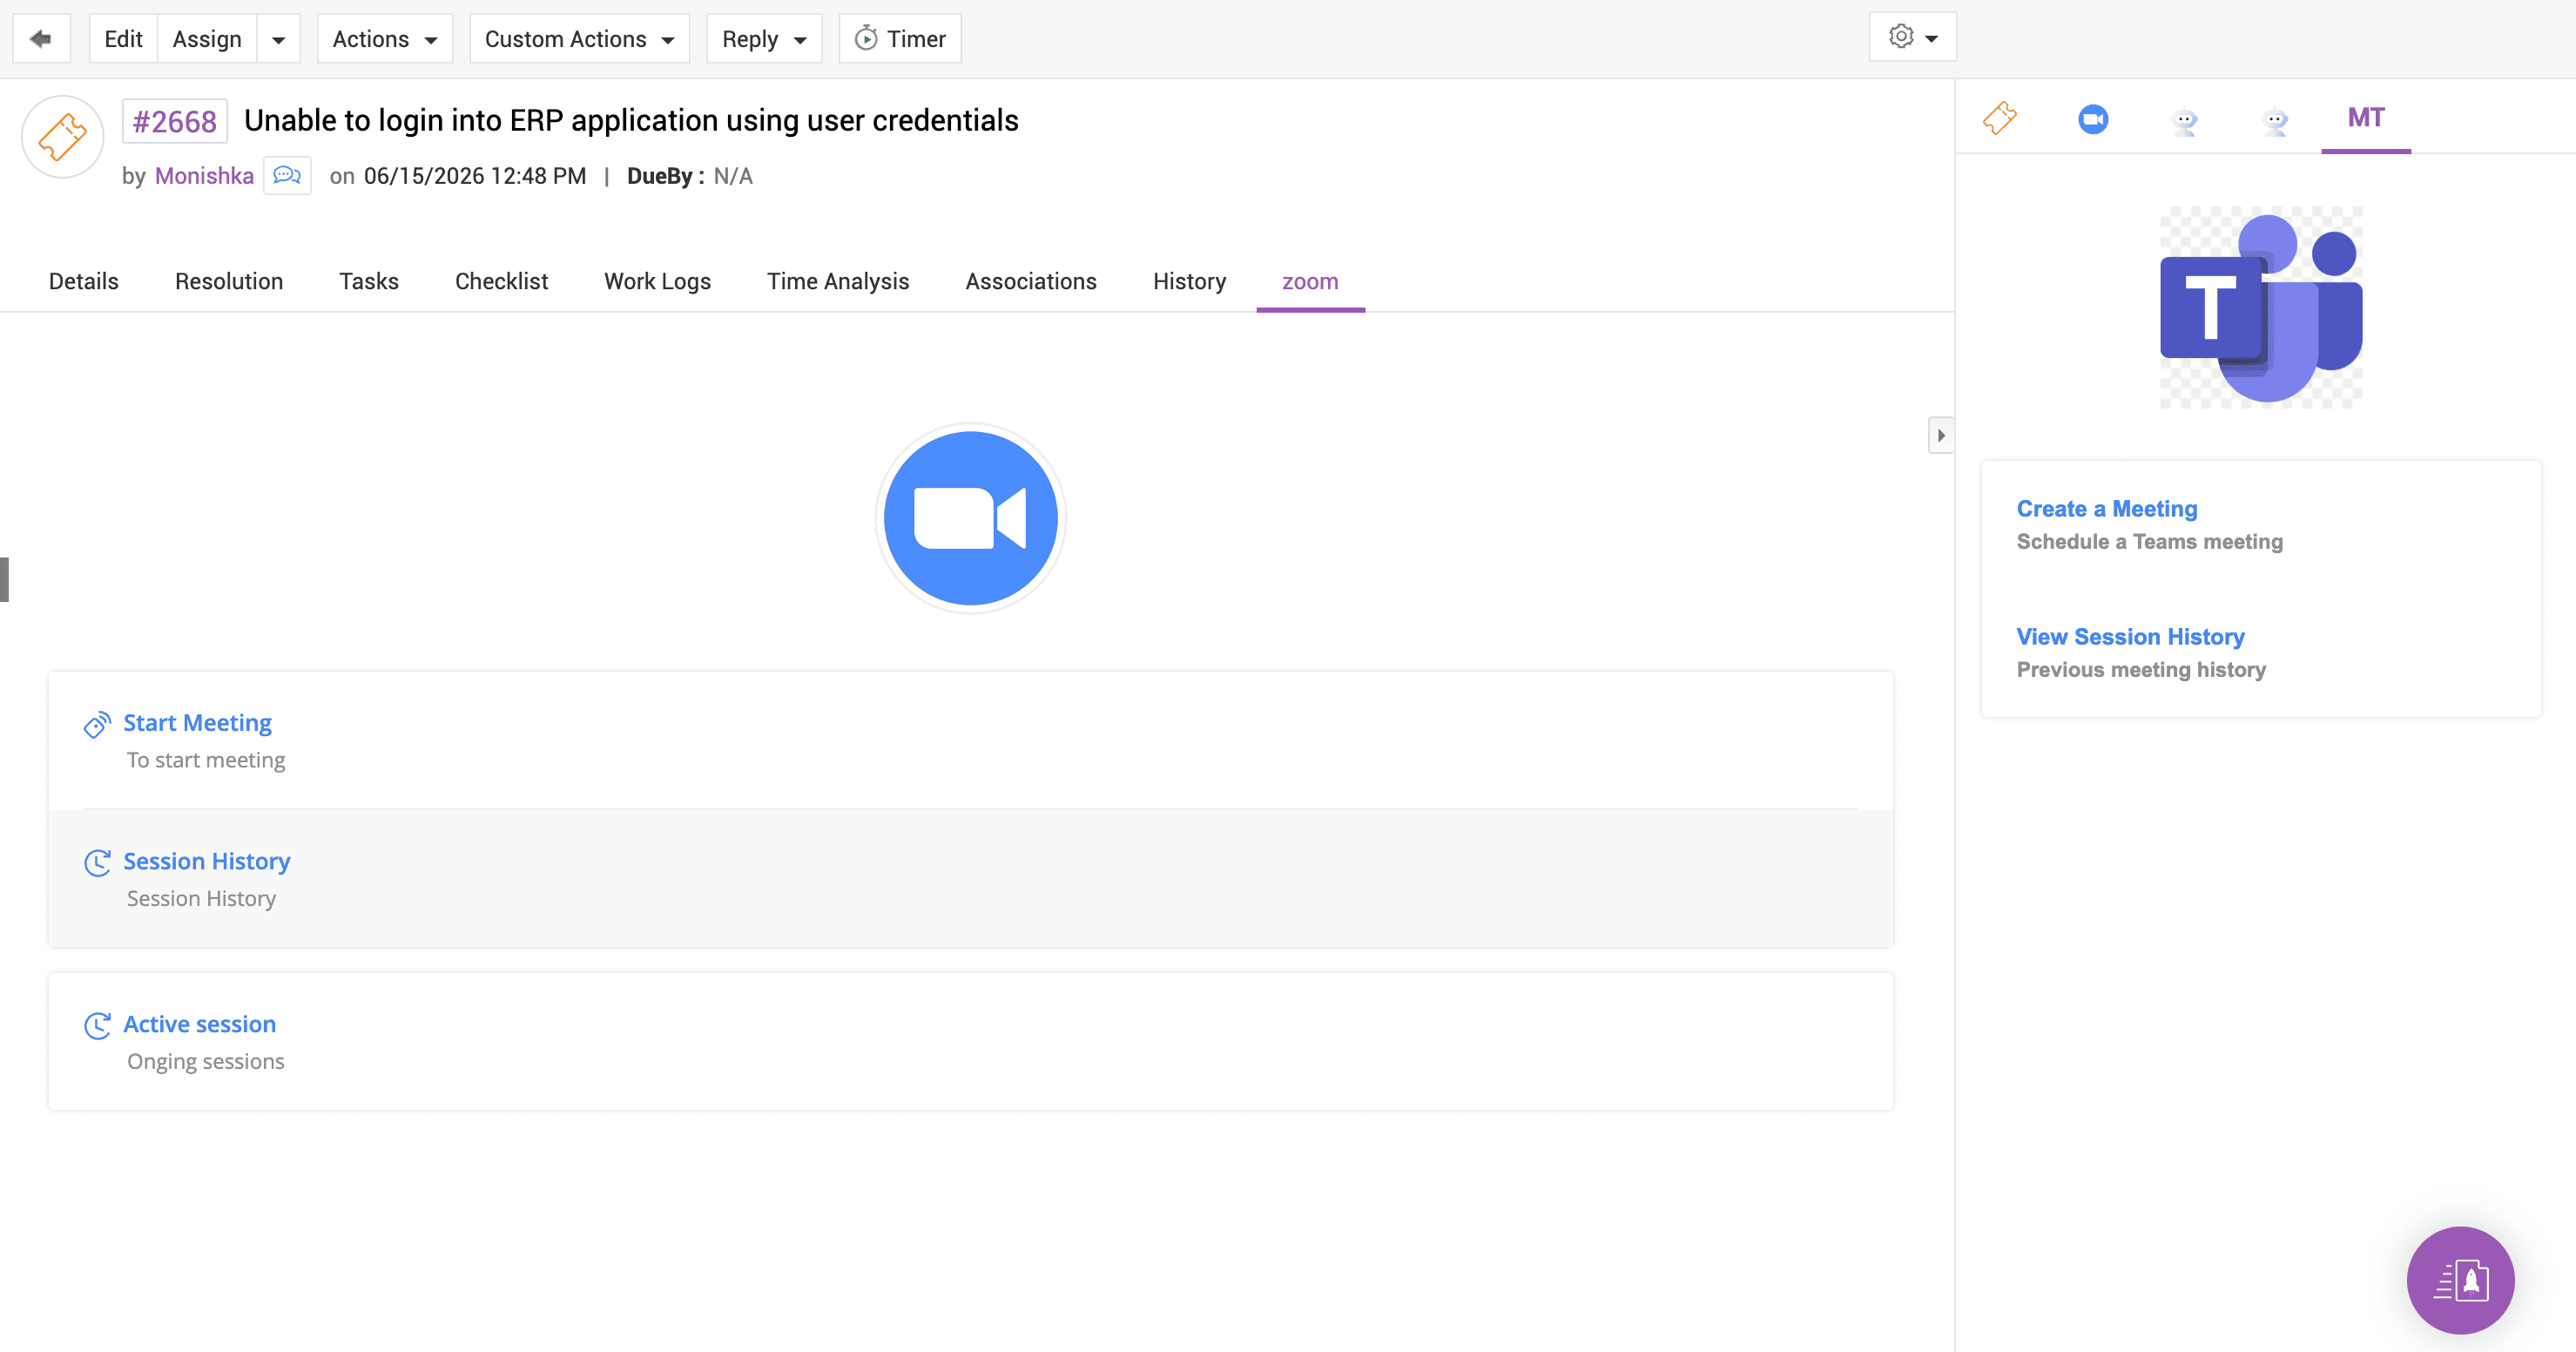Click the request title about ERP login

click(631, 121)
